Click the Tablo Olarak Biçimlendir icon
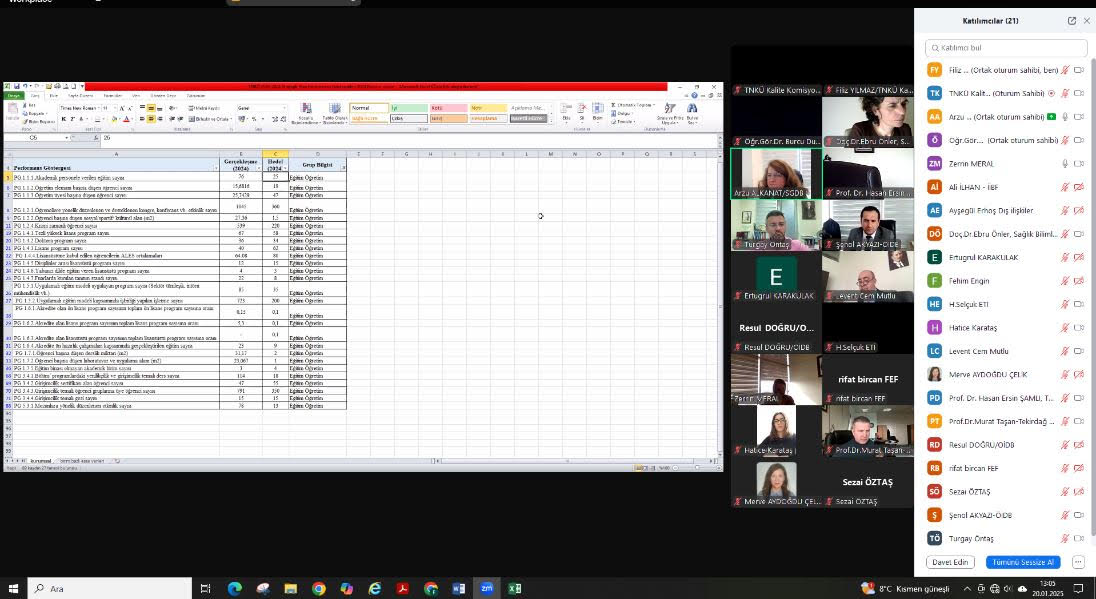1096x599 pixels. tap(335, 112)
